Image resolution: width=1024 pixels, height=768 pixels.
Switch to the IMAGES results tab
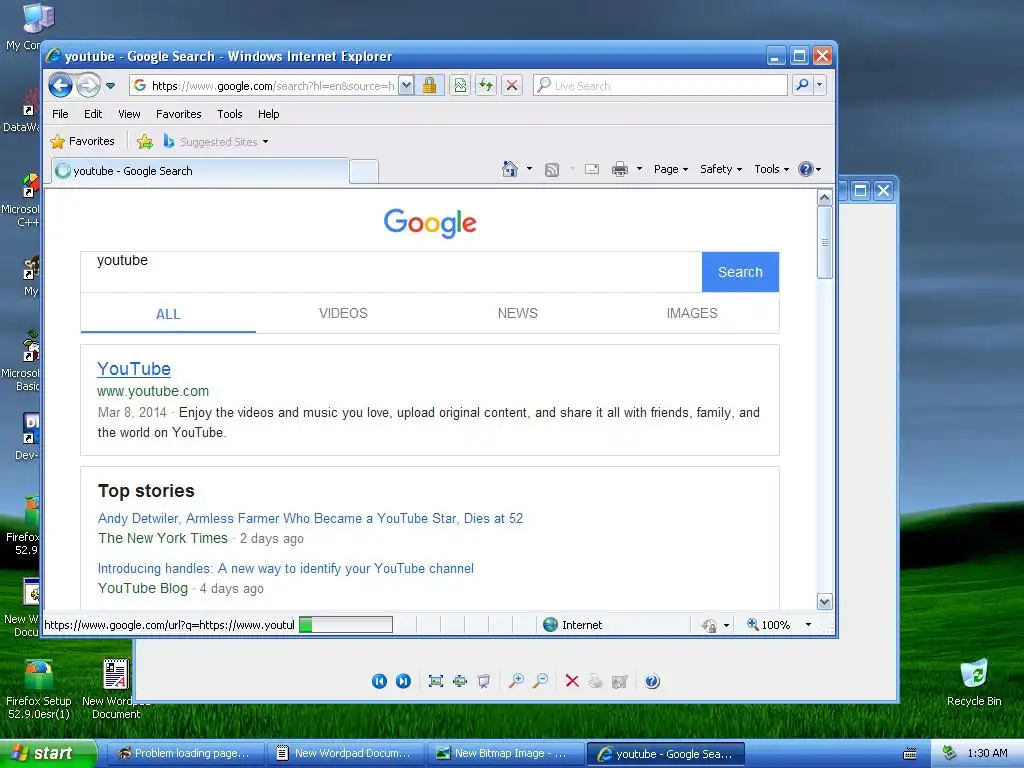click(692, 313)
